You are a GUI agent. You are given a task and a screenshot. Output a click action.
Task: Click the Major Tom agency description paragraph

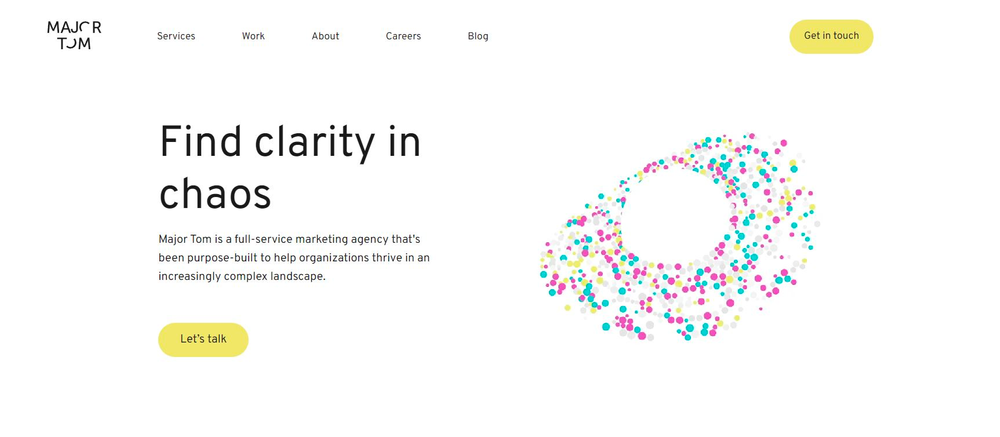294,258
